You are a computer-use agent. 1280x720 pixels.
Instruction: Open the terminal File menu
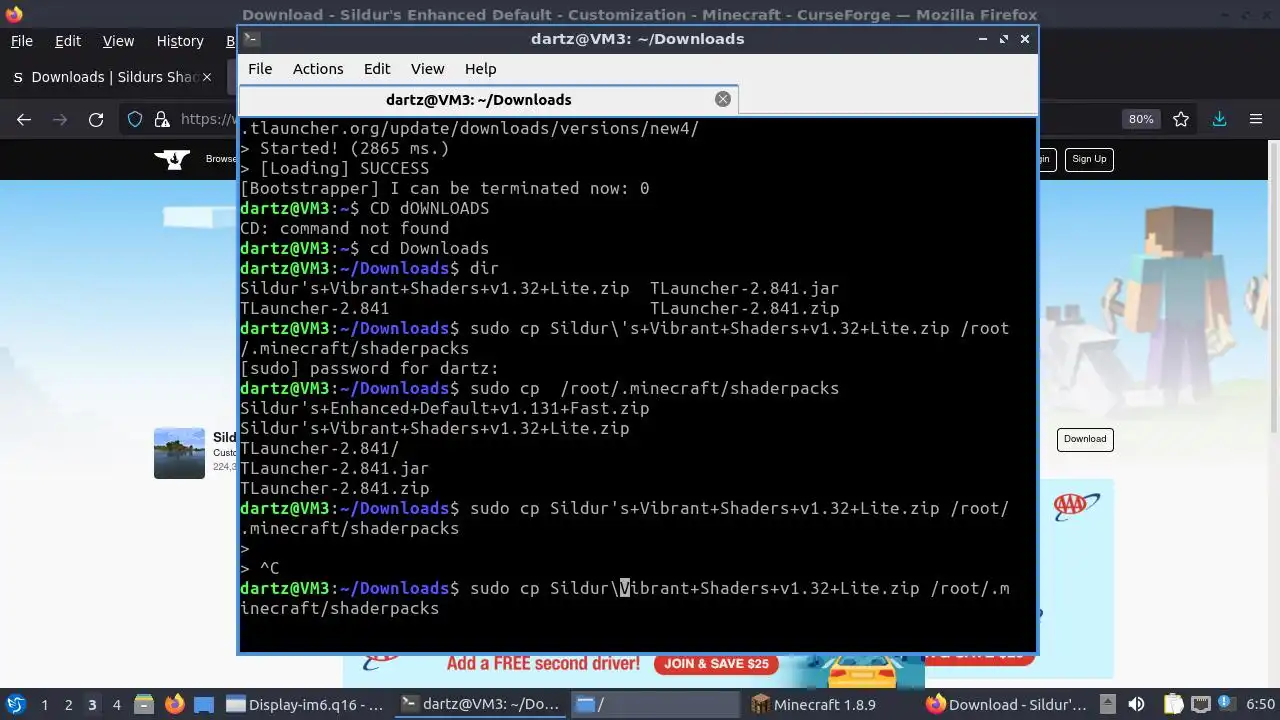tap(260, 69)
